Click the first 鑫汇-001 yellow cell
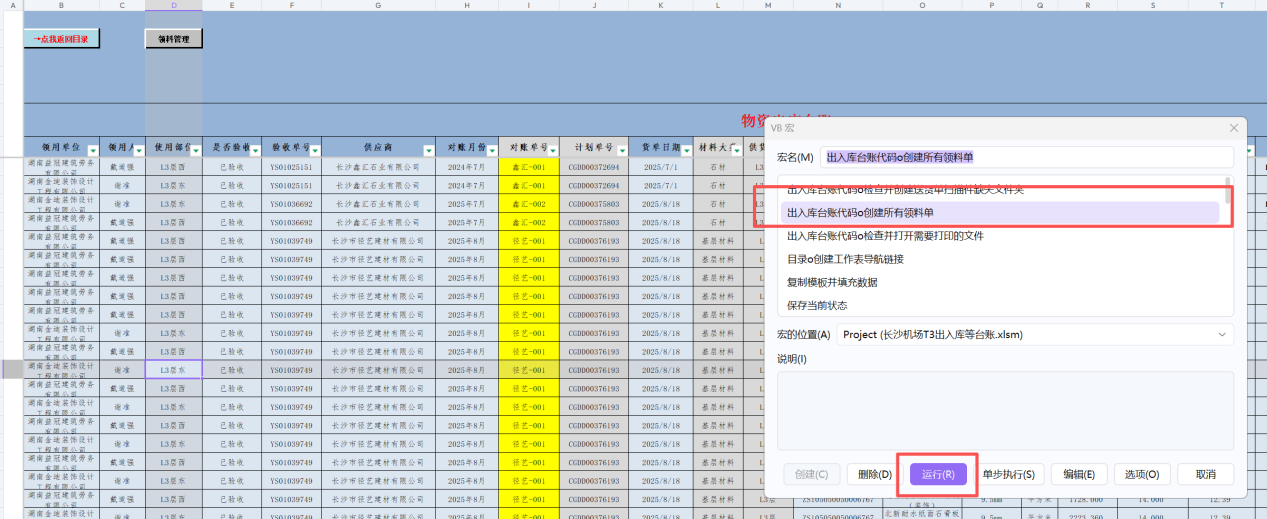1267x519 pixels. coord(529,167)
